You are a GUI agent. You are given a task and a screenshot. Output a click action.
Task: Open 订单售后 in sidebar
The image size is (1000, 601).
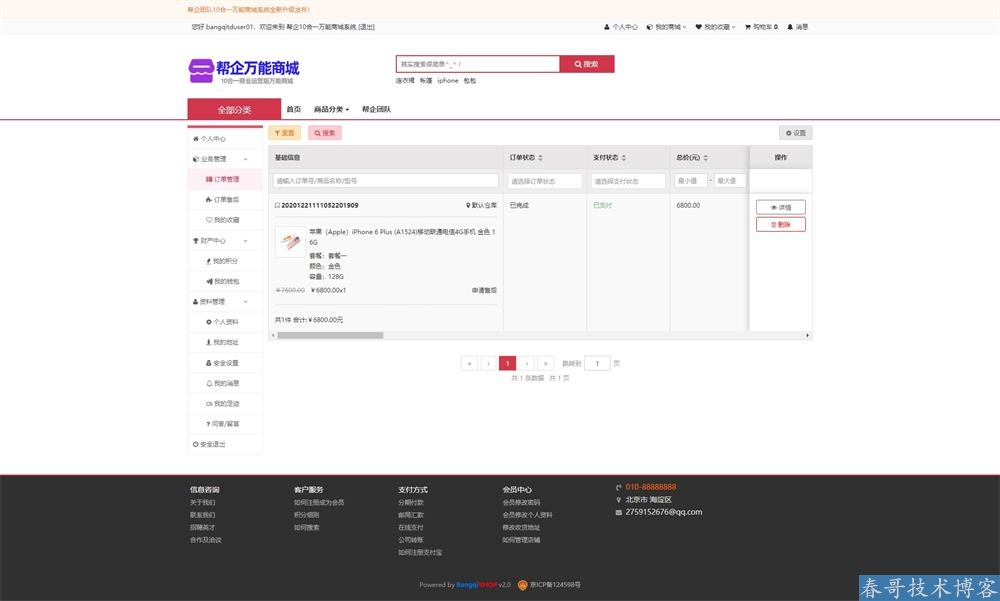coord(225,200)
